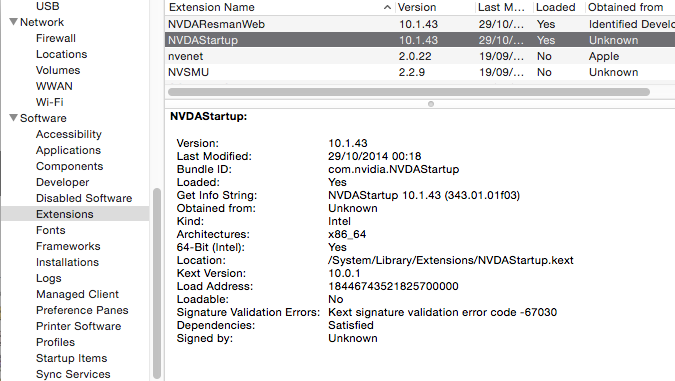Open WWAN under Network
This screenshot has width=675, height=381.
(x=54, y=86)
